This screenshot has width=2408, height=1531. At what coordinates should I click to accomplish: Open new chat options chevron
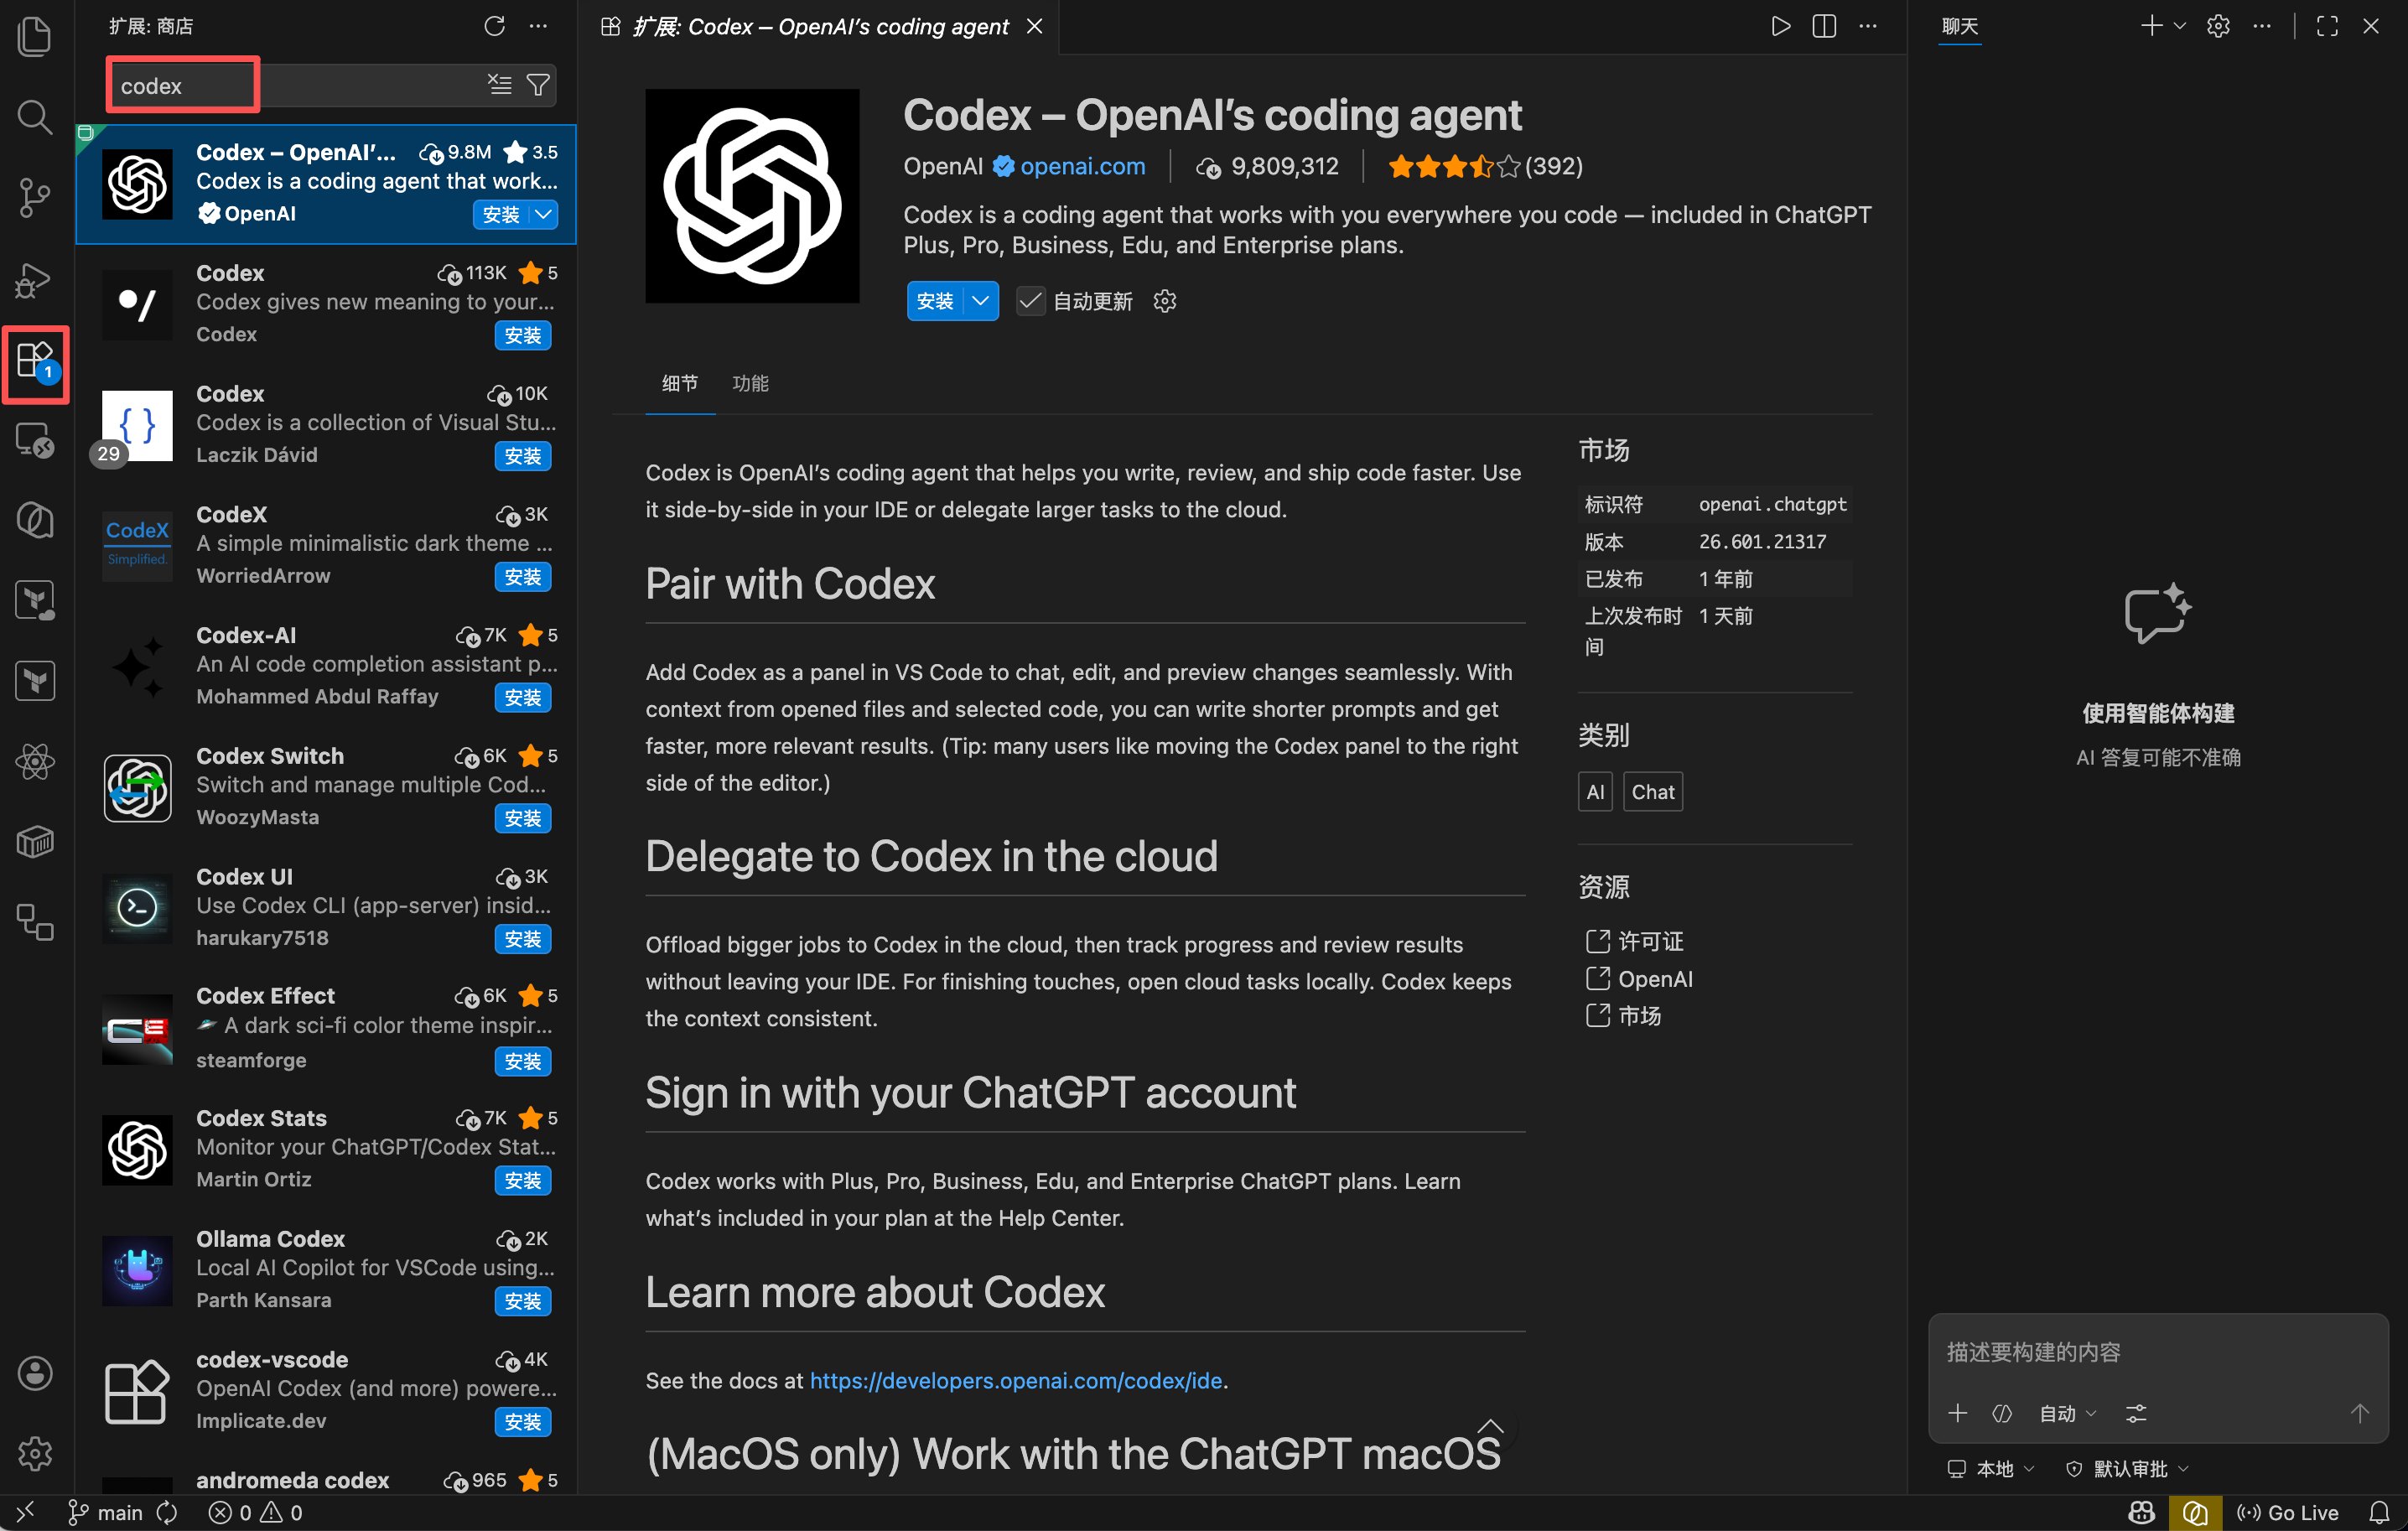(x=2180, y=26)
